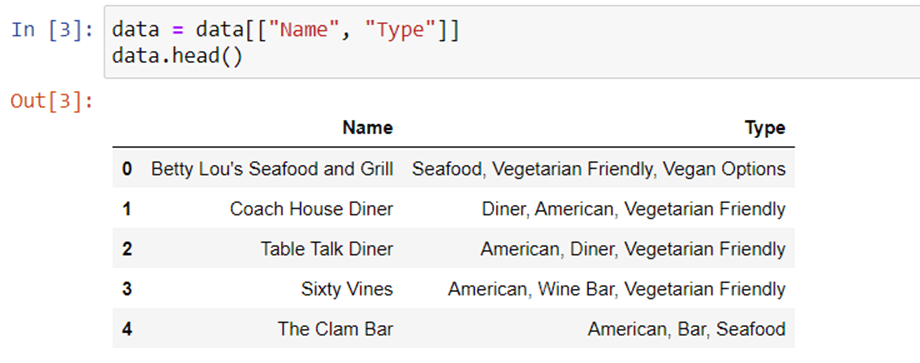Click the Type column header
Screen dimensions: 920x363
tap(765, 128)
